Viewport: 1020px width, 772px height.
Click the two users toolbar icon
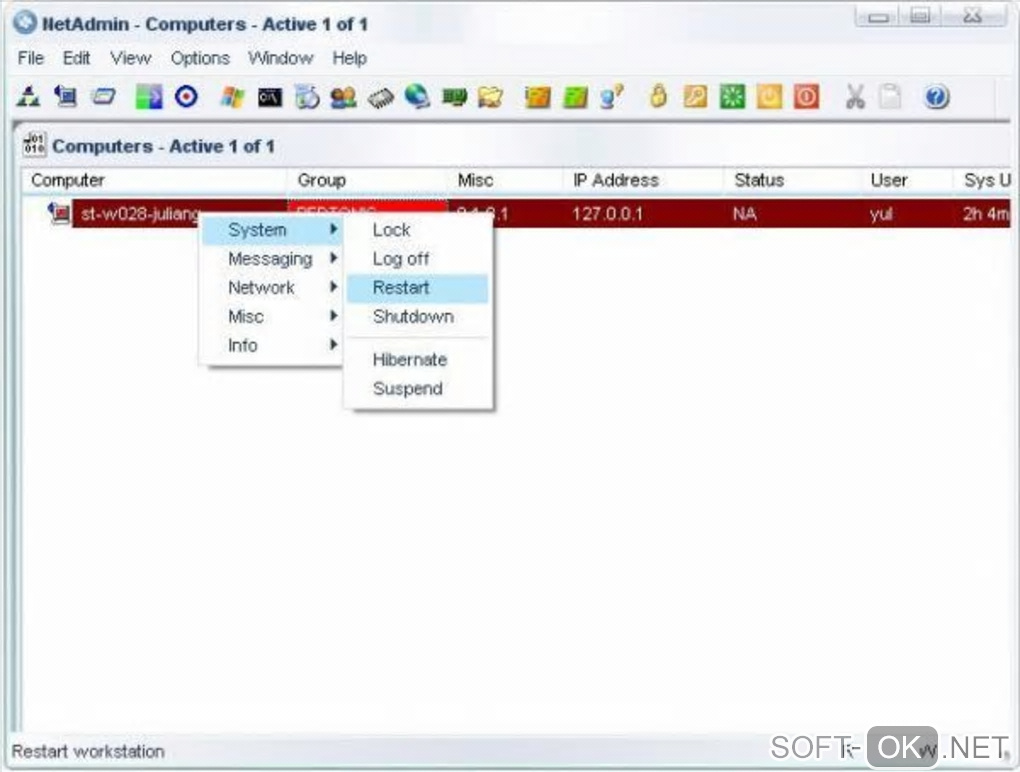343,98
